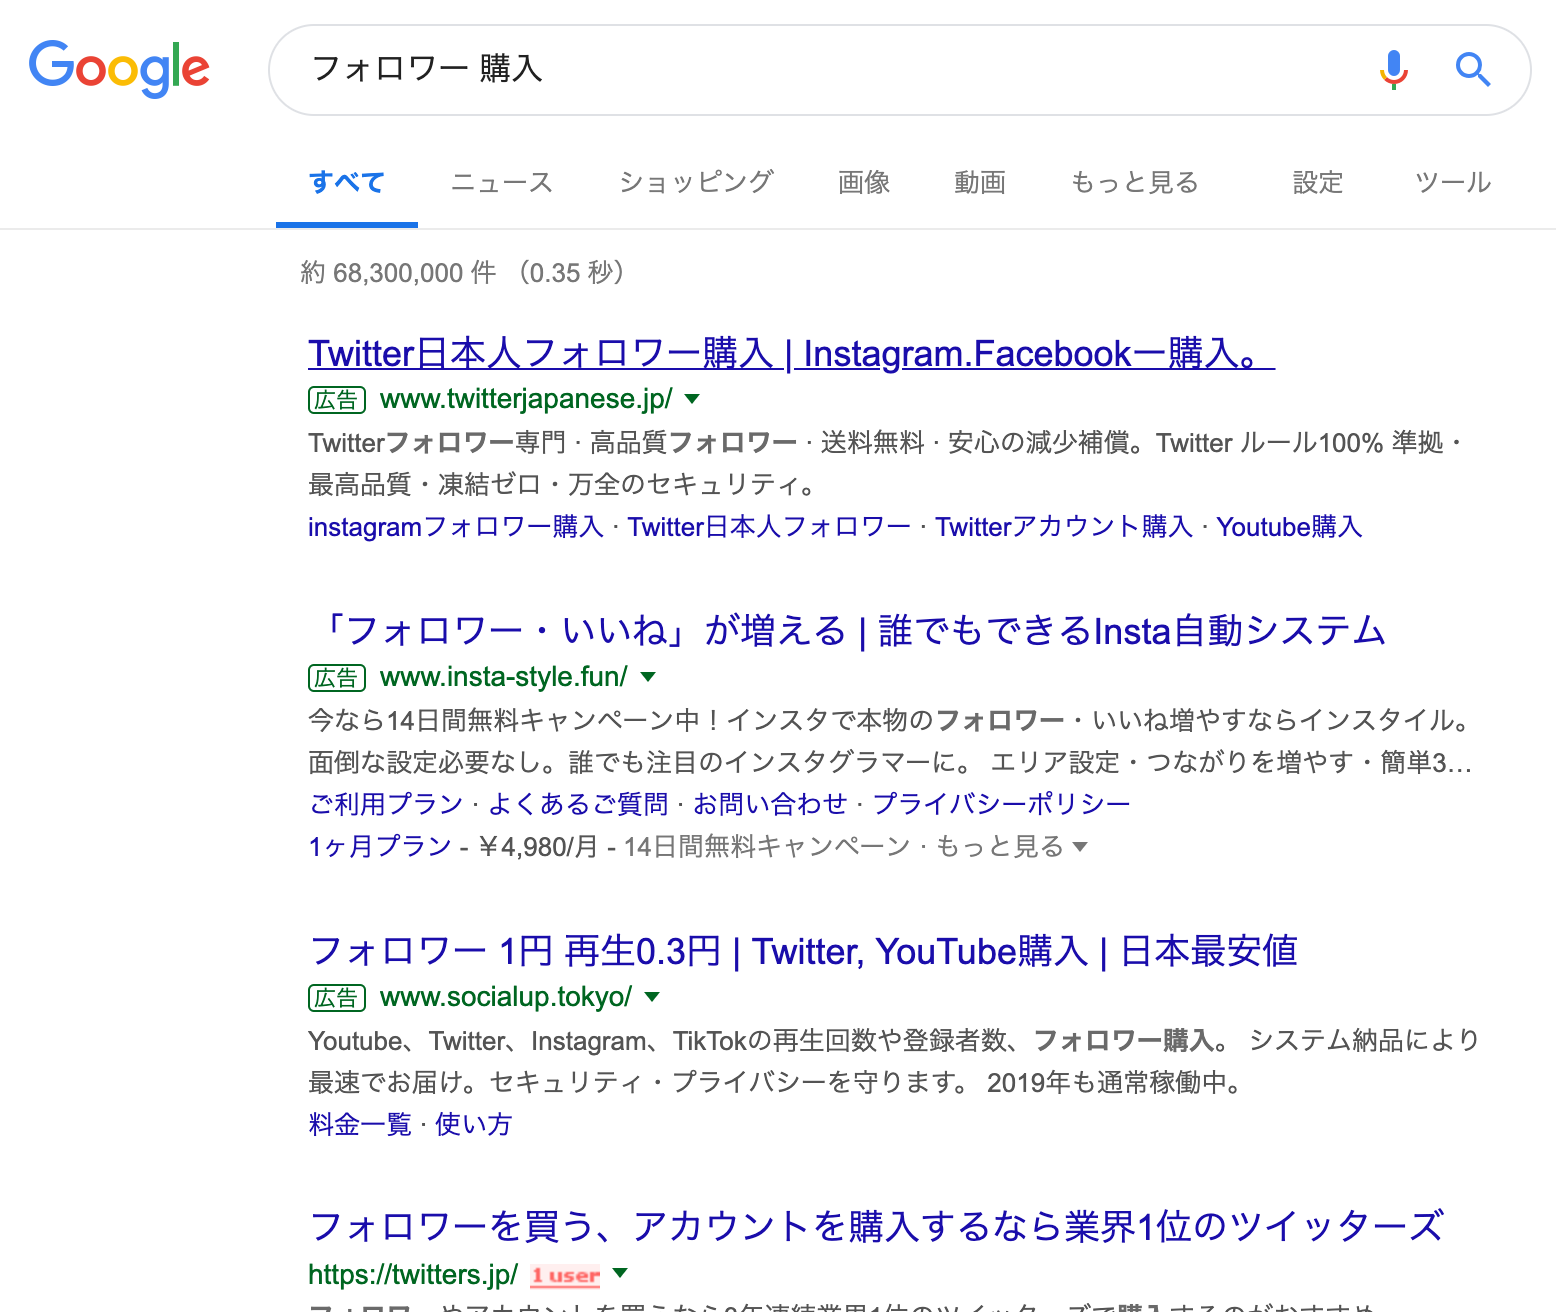Viewport: 1556px width, 1312px height.
Task: Click the 1ヶ月プラン price link
Action: click(380, 846)
